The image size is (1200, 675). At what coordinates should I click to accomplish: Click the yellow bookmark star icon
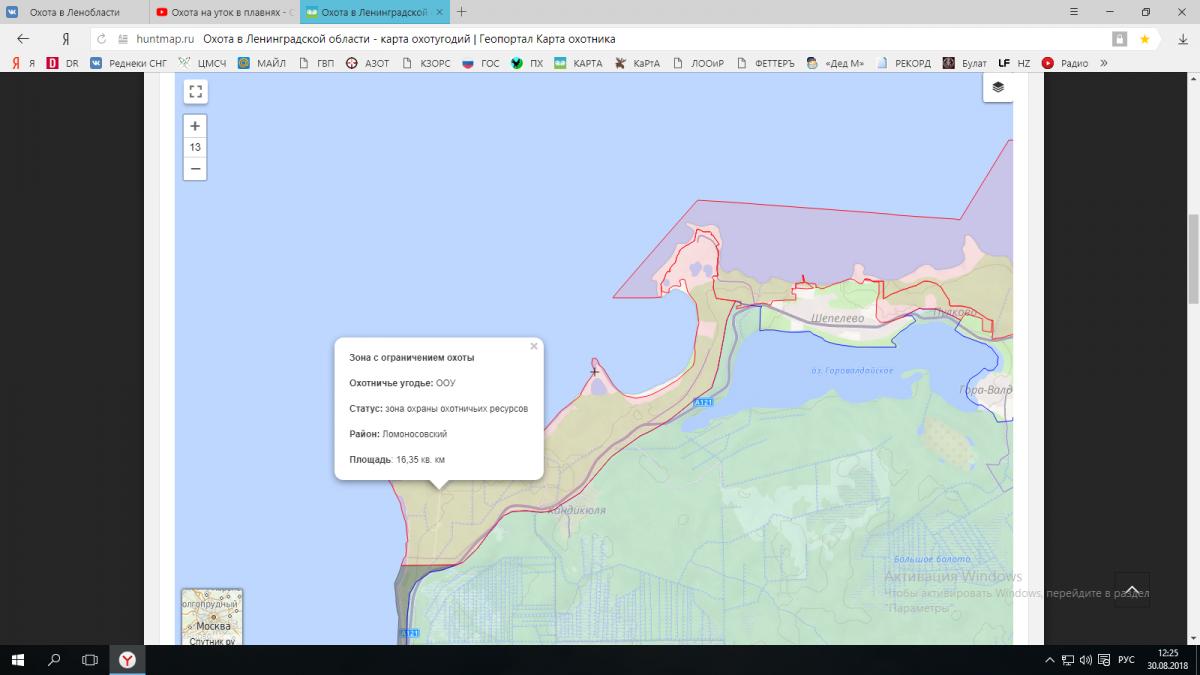pos(1144,39)
